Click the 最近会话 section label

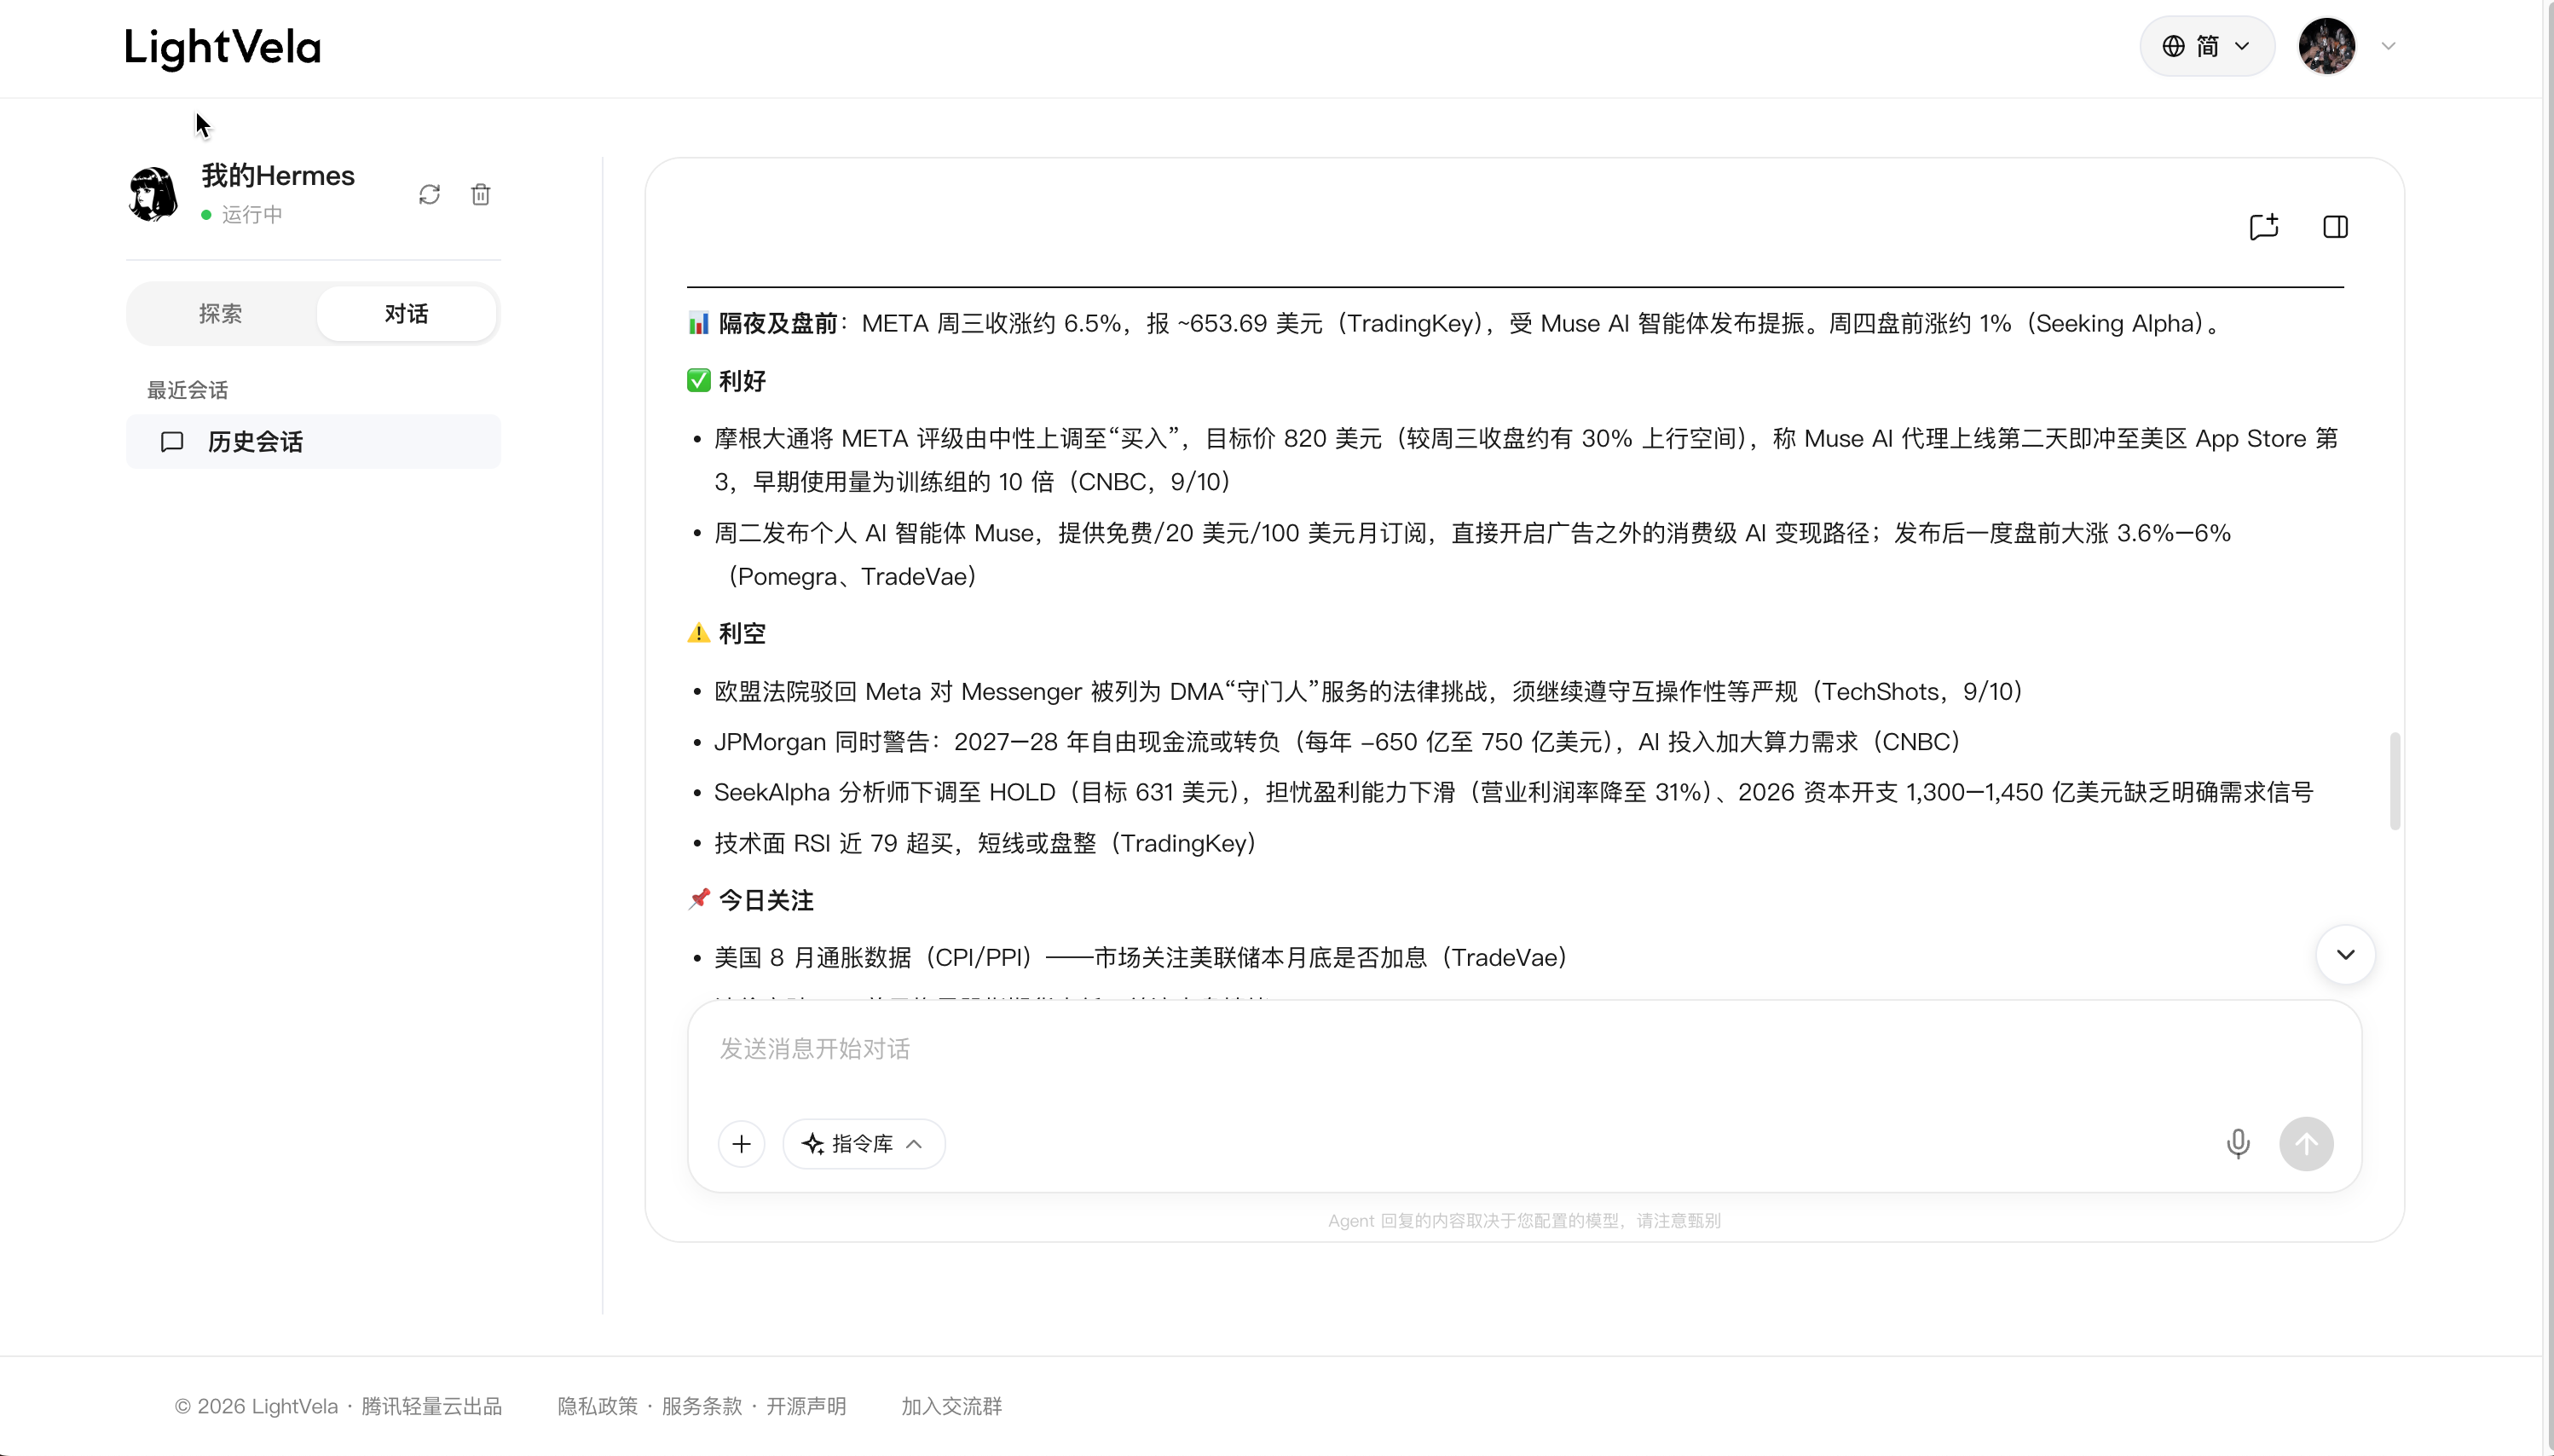[187, 390]
